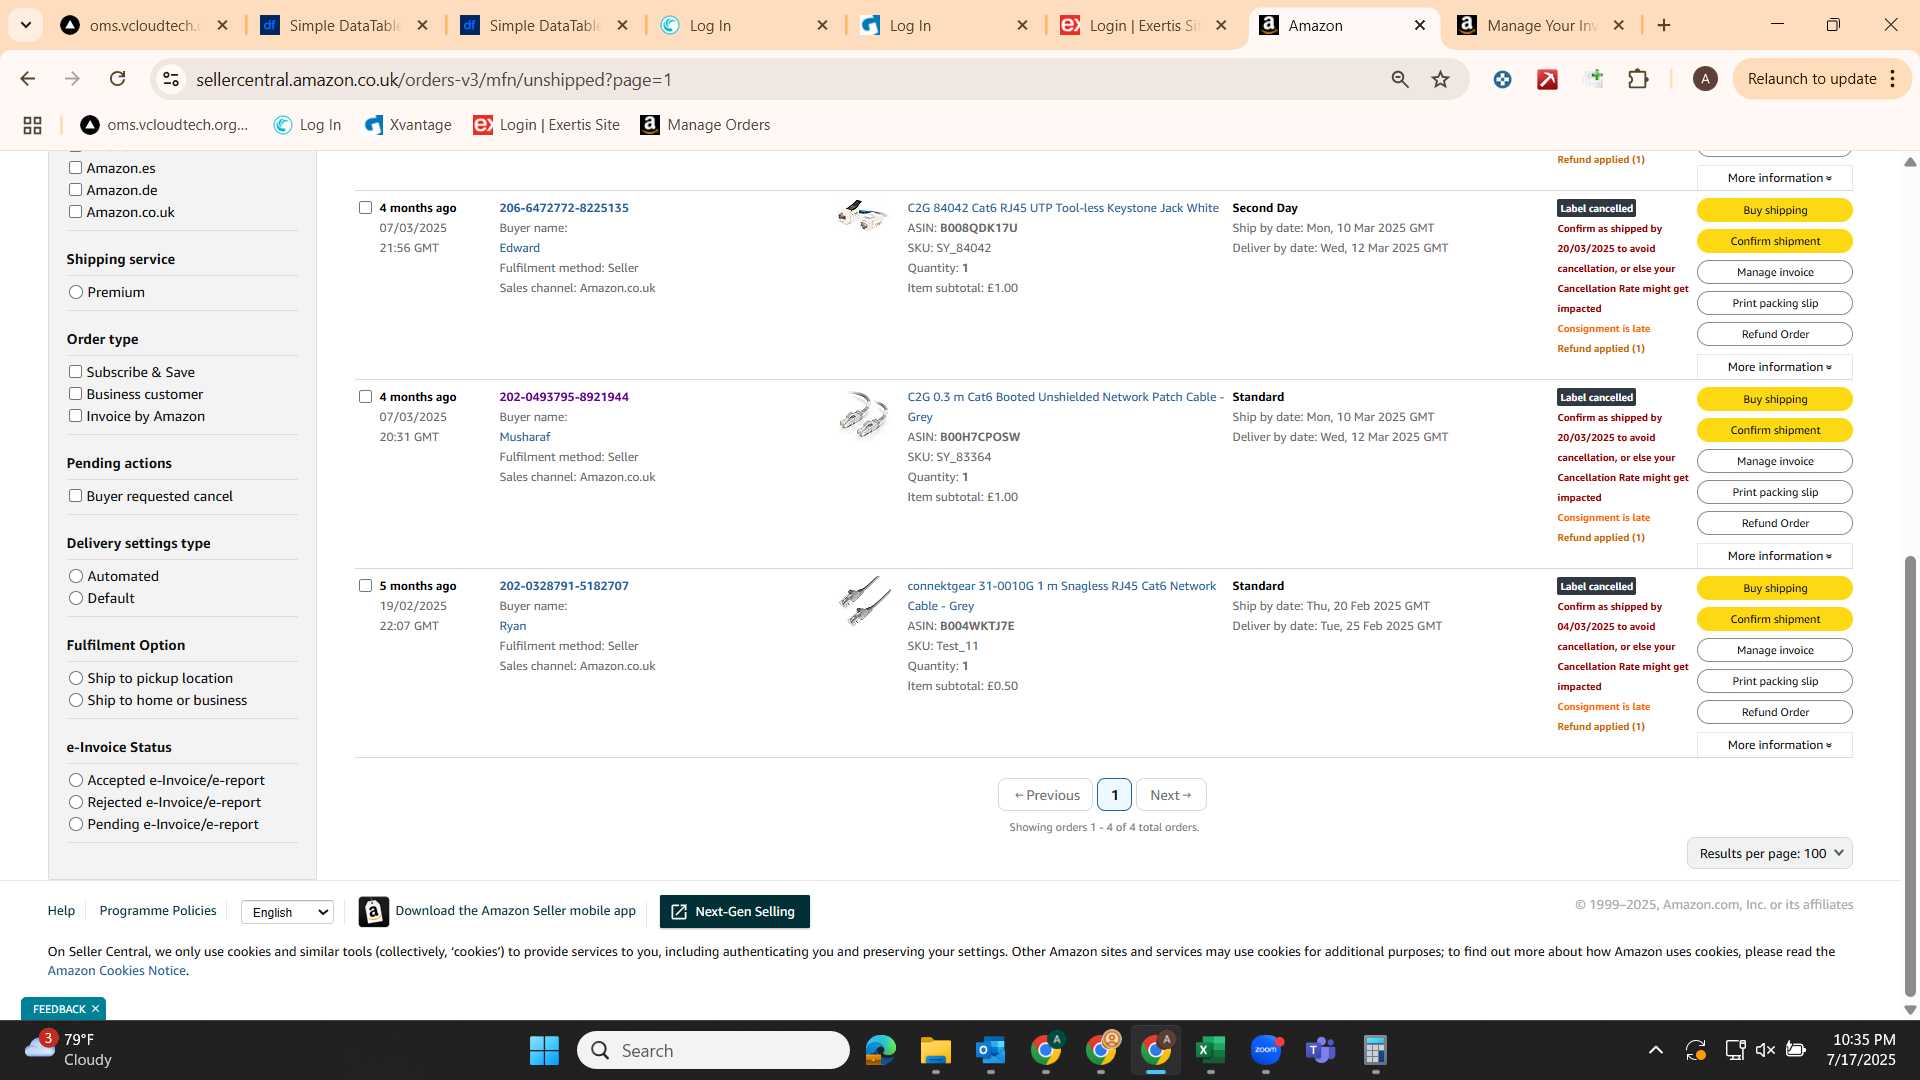Viewport: 1920px width, 1080px height.
Task: Switch to Login | Exertis Site tab
Action: (1145, 25)
